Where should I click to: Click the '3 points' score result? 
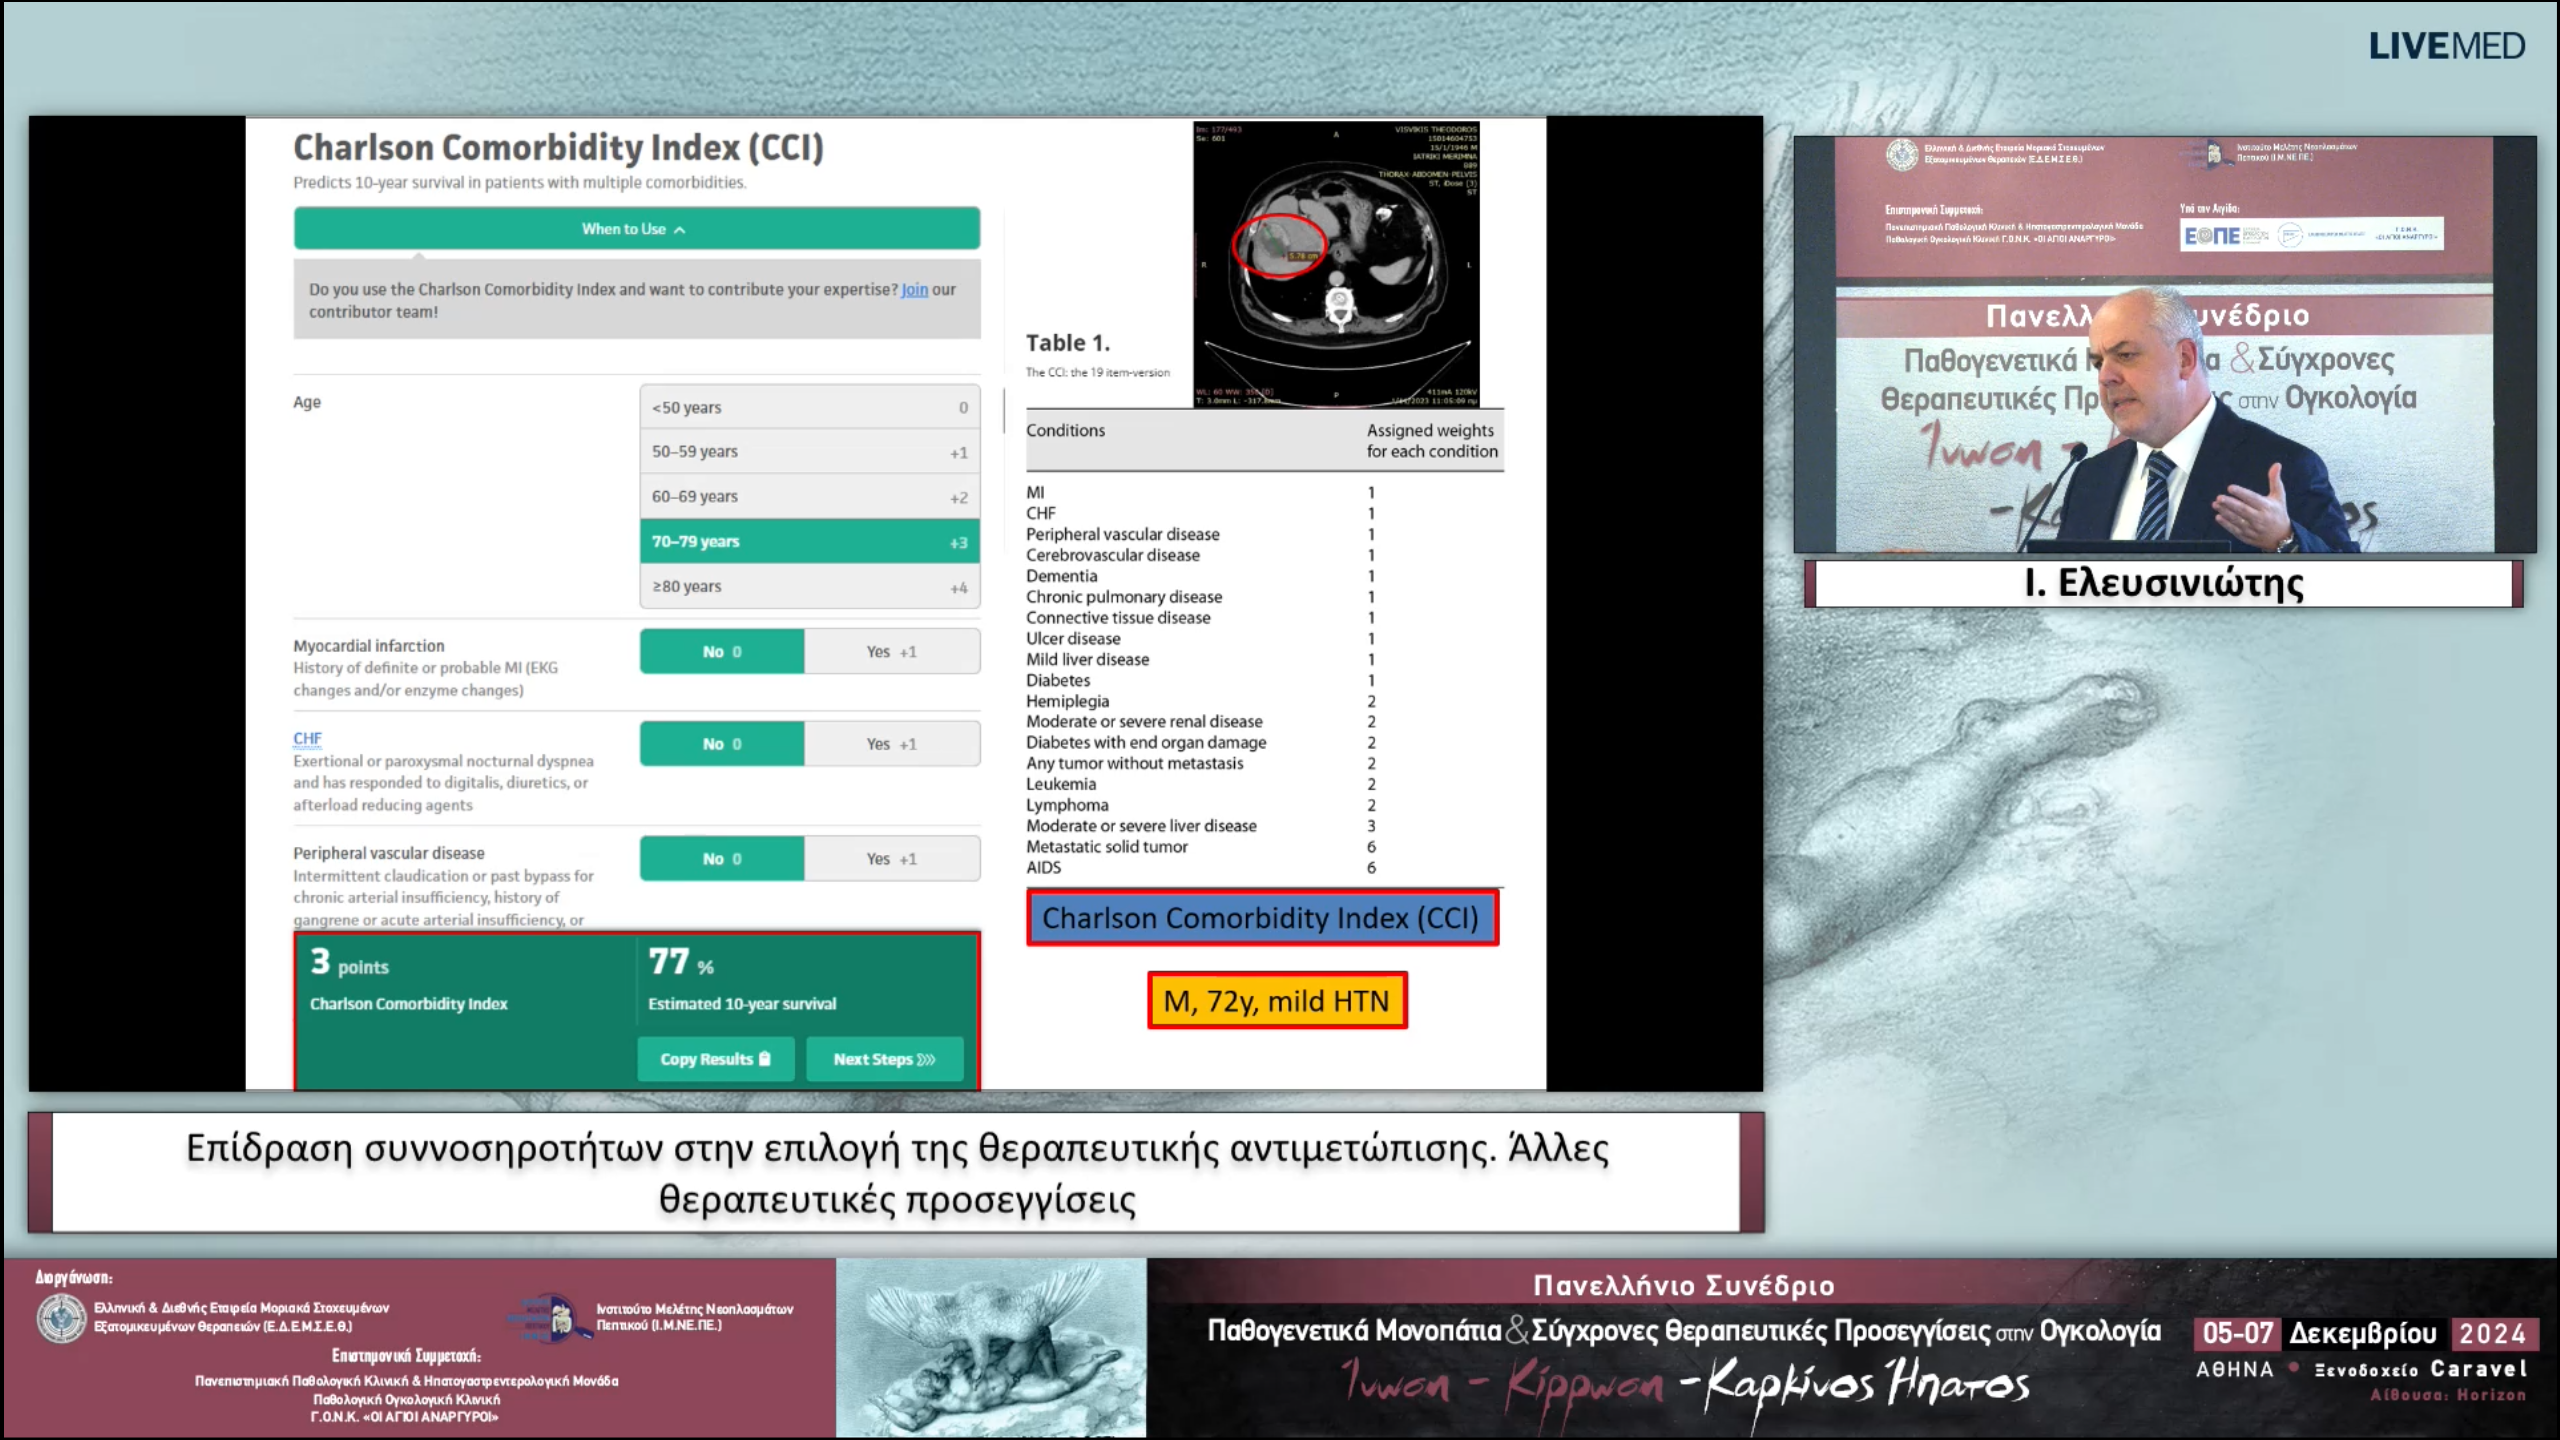coord(409,980)
